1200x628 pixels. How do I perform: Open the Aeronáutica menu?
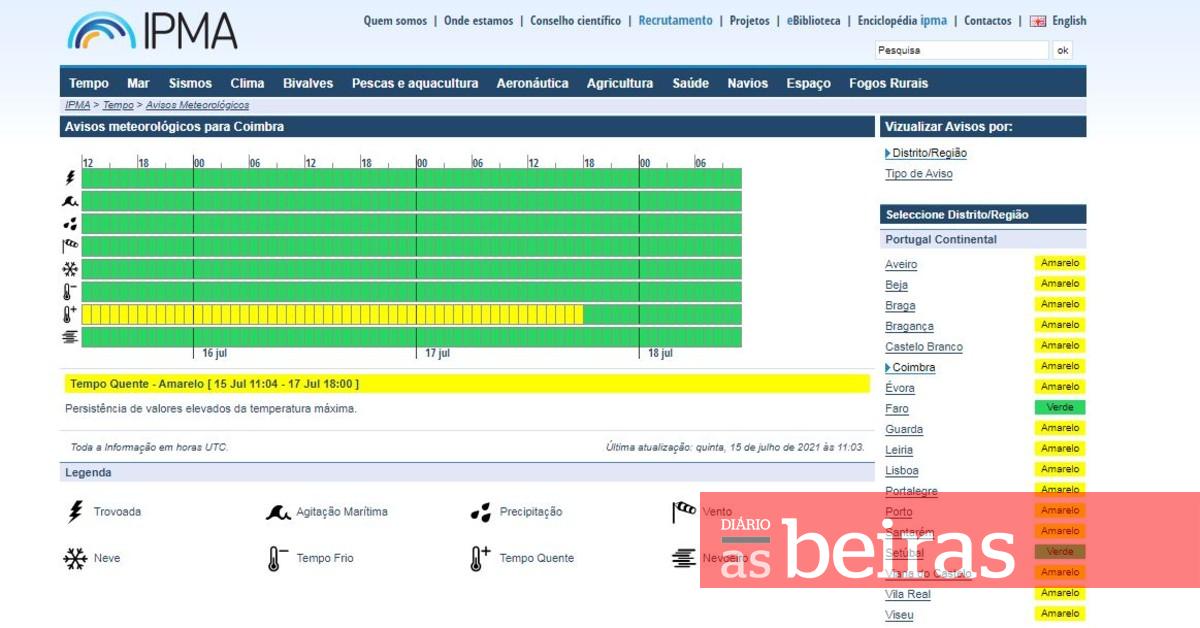(x=532, y=83)
